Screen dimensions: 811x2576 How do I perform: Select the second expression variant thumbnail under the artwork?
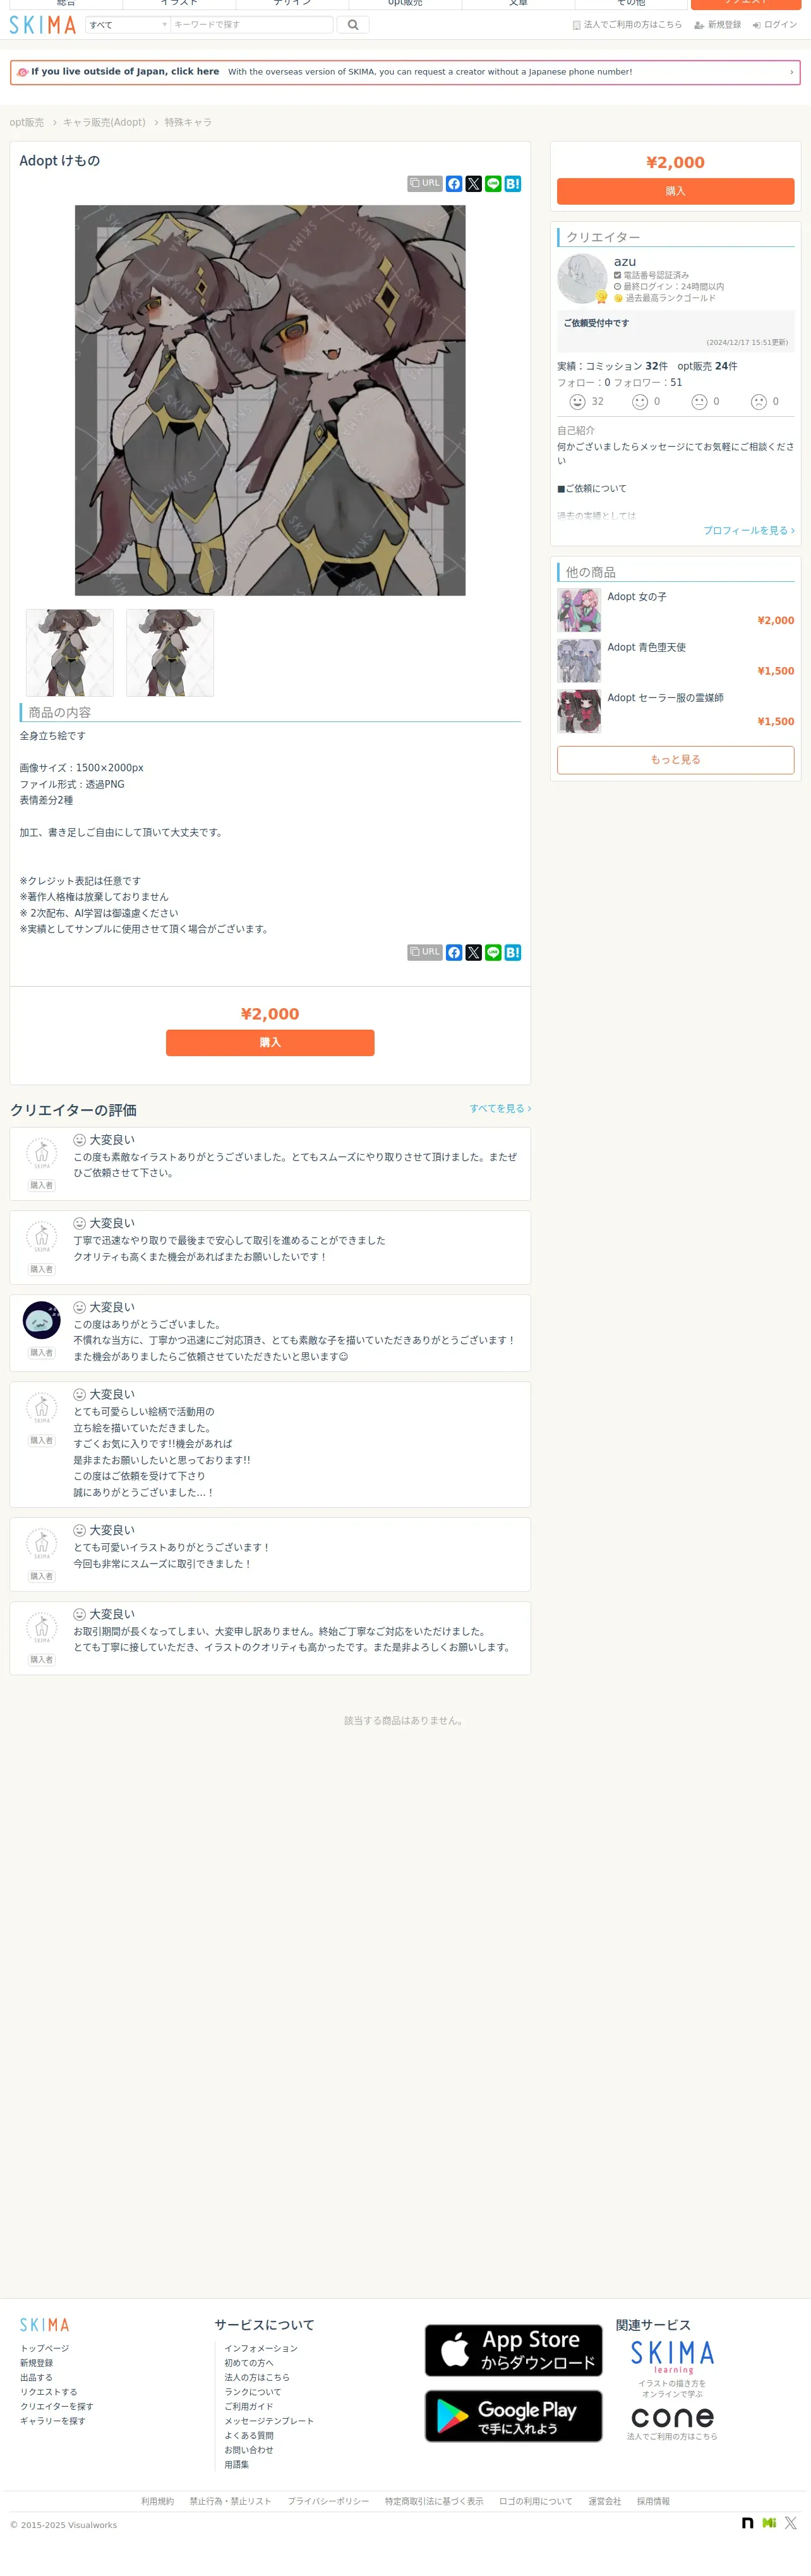(x=170, y=653)
